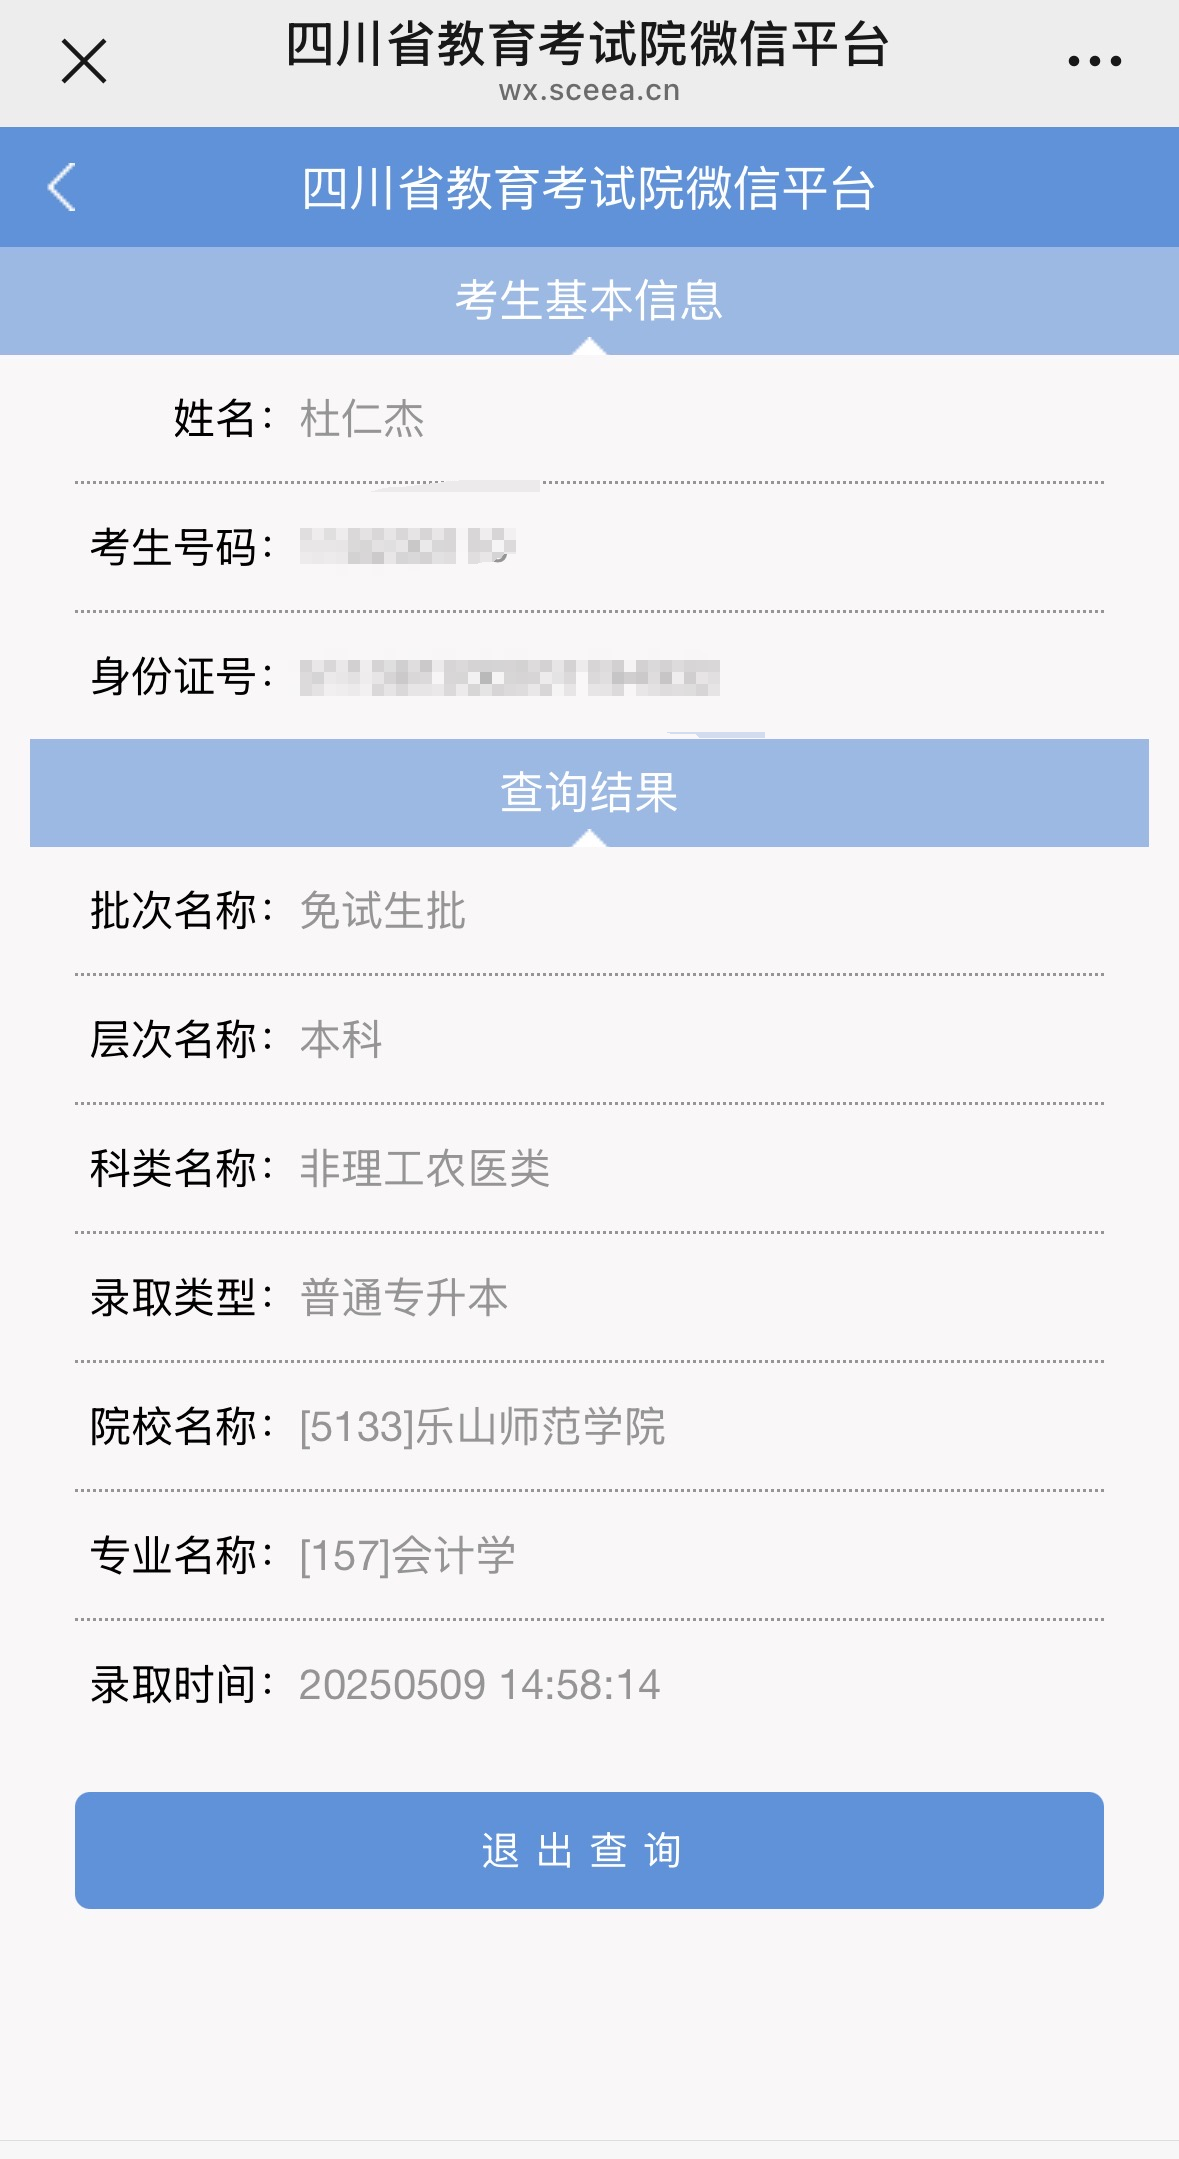Tap the wx.sceea.cn address text

589,91
